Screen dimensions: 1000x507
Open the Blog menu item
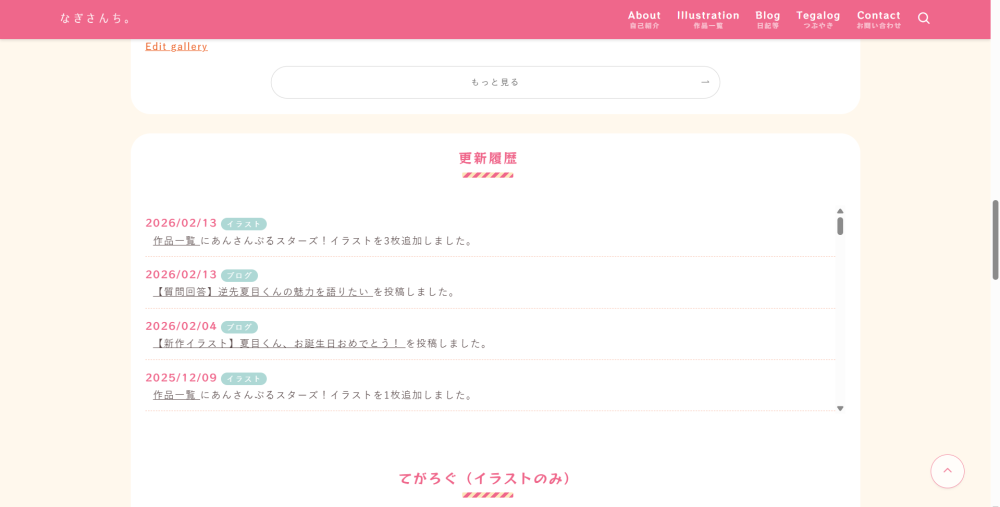coord(768,19)
